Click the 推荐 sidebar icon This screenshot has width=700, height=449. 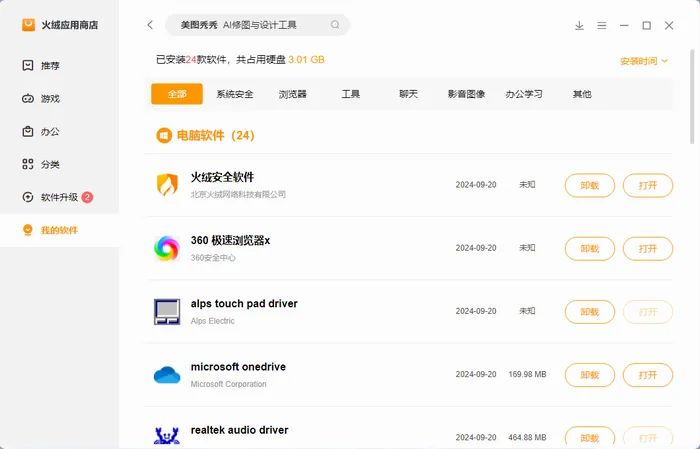28,66
